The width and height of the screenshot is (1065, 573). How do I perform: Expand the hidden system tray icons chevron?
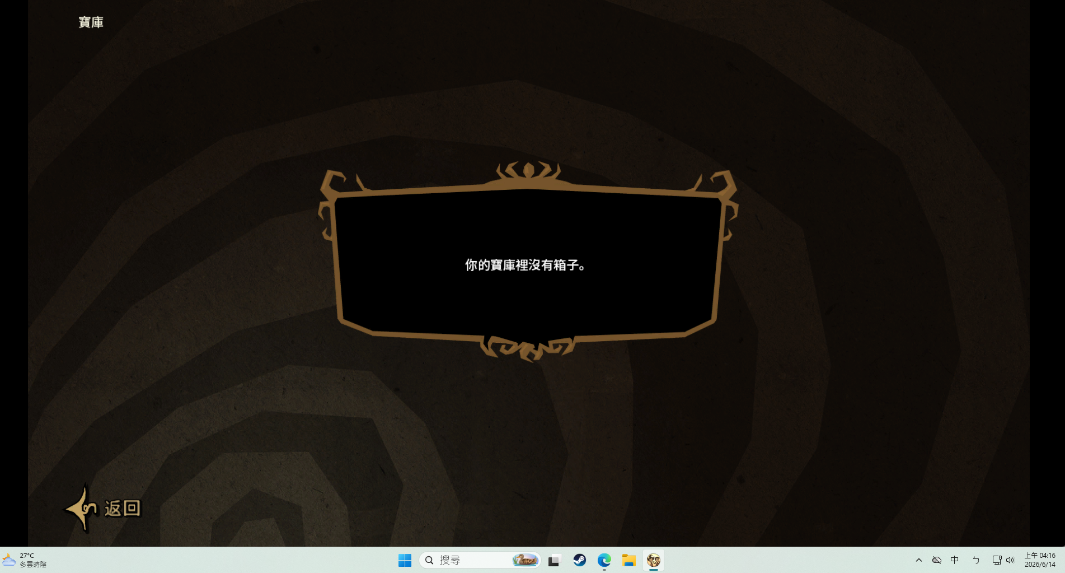click(x=919, y=560)
